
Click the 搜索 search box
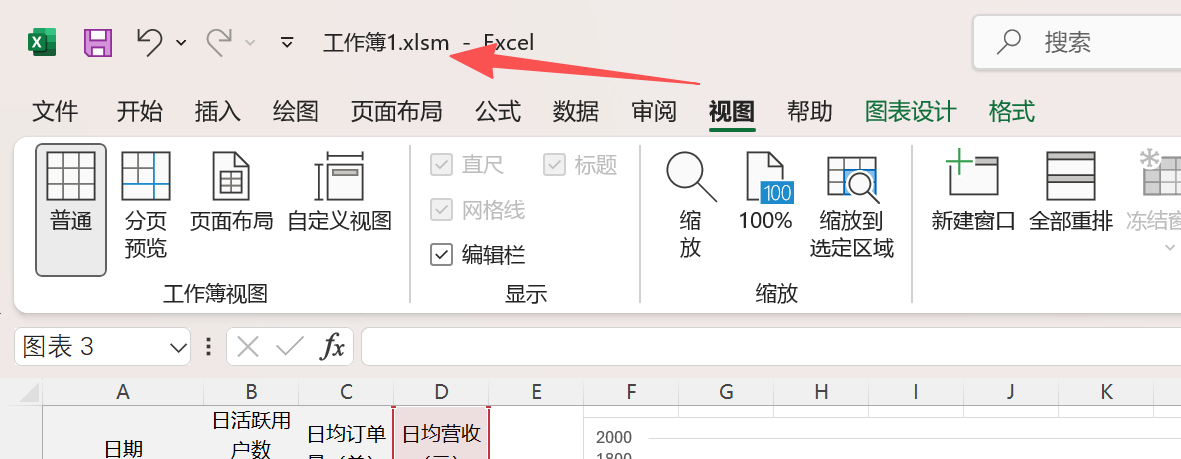(1077, 41)
